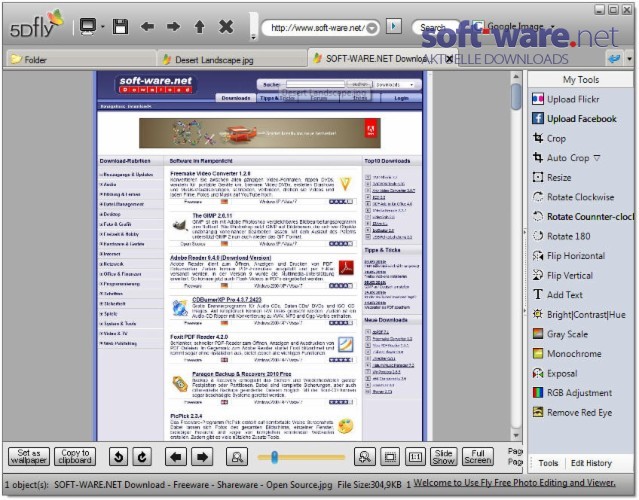
Task: Zoom in with right magnifier button
Action: coord(365,457)
